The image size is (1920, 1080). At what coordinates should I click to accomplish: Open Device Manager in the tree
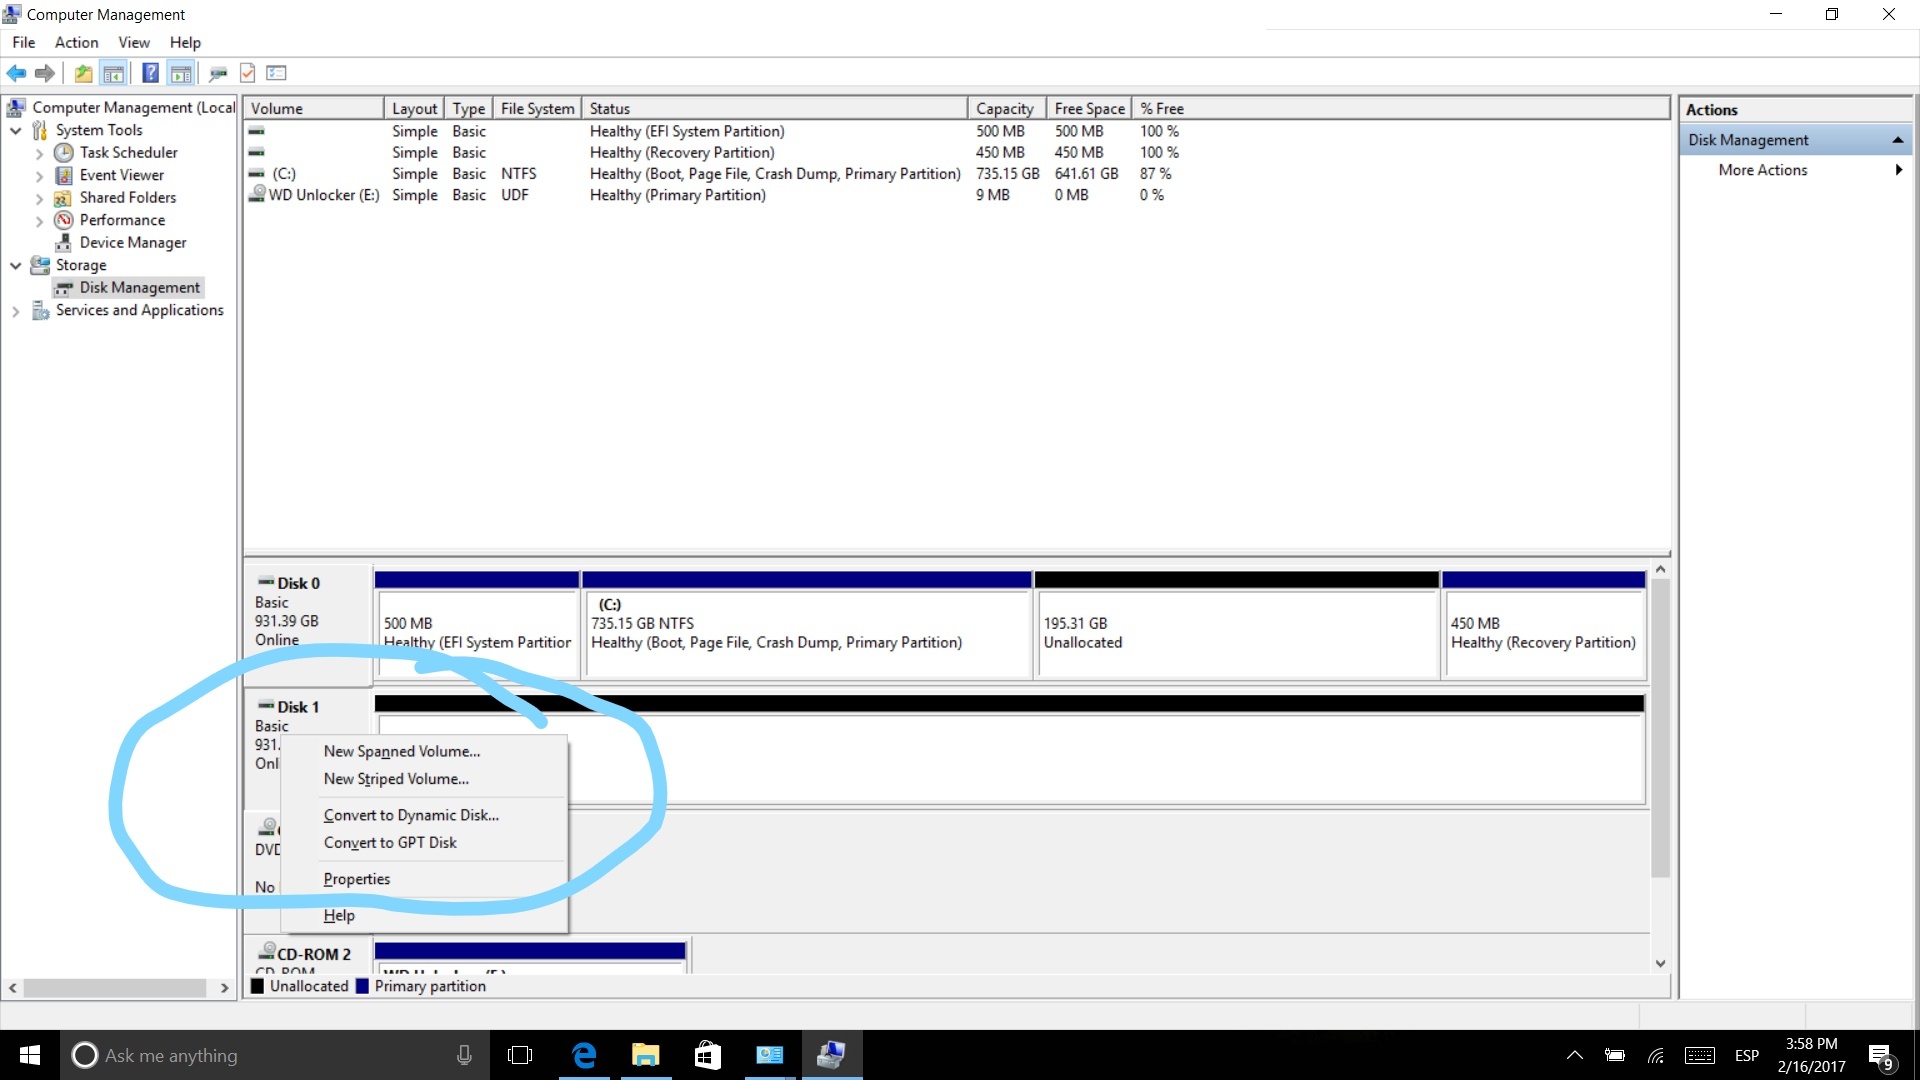(132, 242)
